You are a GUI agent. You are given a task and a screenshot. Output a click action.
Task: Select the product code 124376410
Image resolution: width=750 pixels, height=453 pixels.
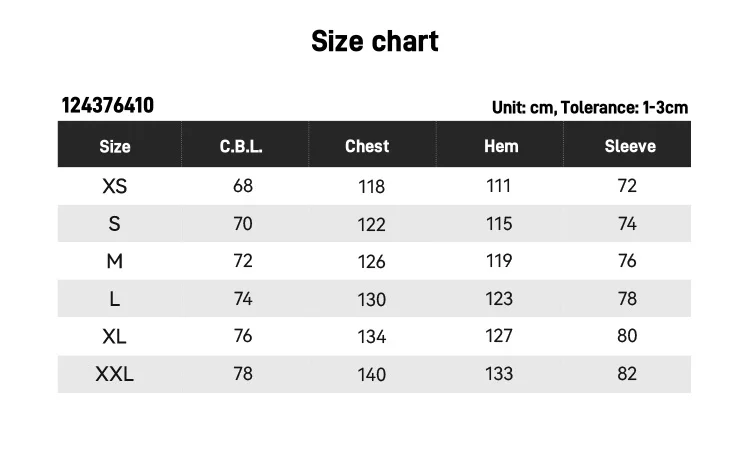[x=108, y=106]
